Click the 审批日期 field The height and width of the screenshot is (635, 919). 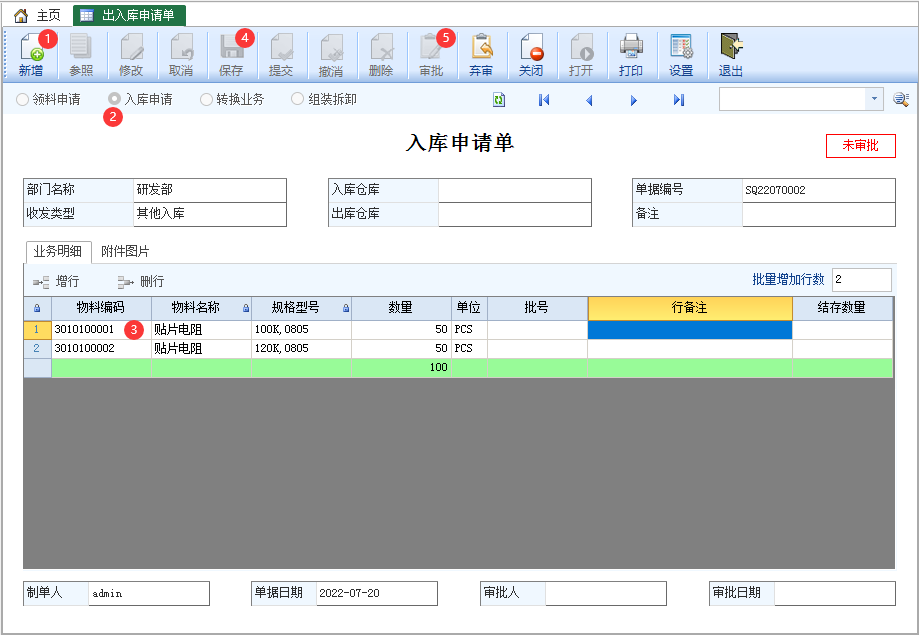click(835, 593)
